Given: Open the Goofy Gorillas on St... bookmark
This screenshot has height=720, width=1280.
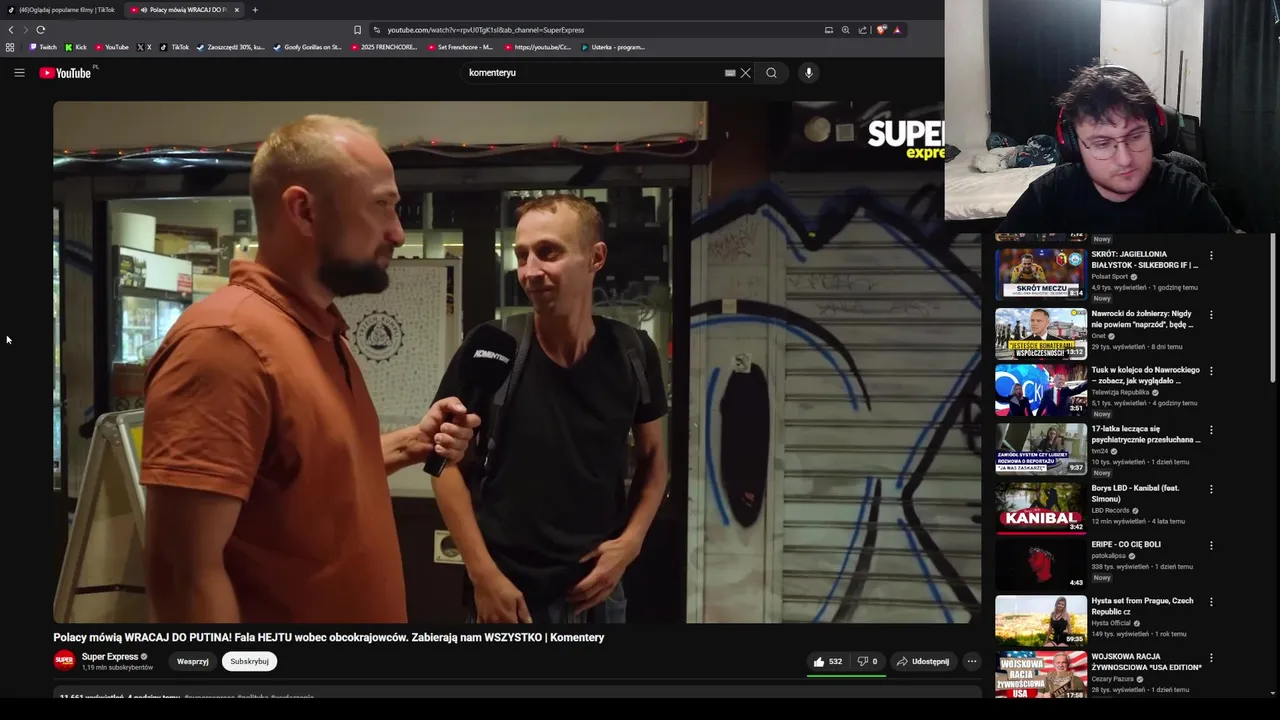Looking at the screenshot, I should click(x=307, y=47).
